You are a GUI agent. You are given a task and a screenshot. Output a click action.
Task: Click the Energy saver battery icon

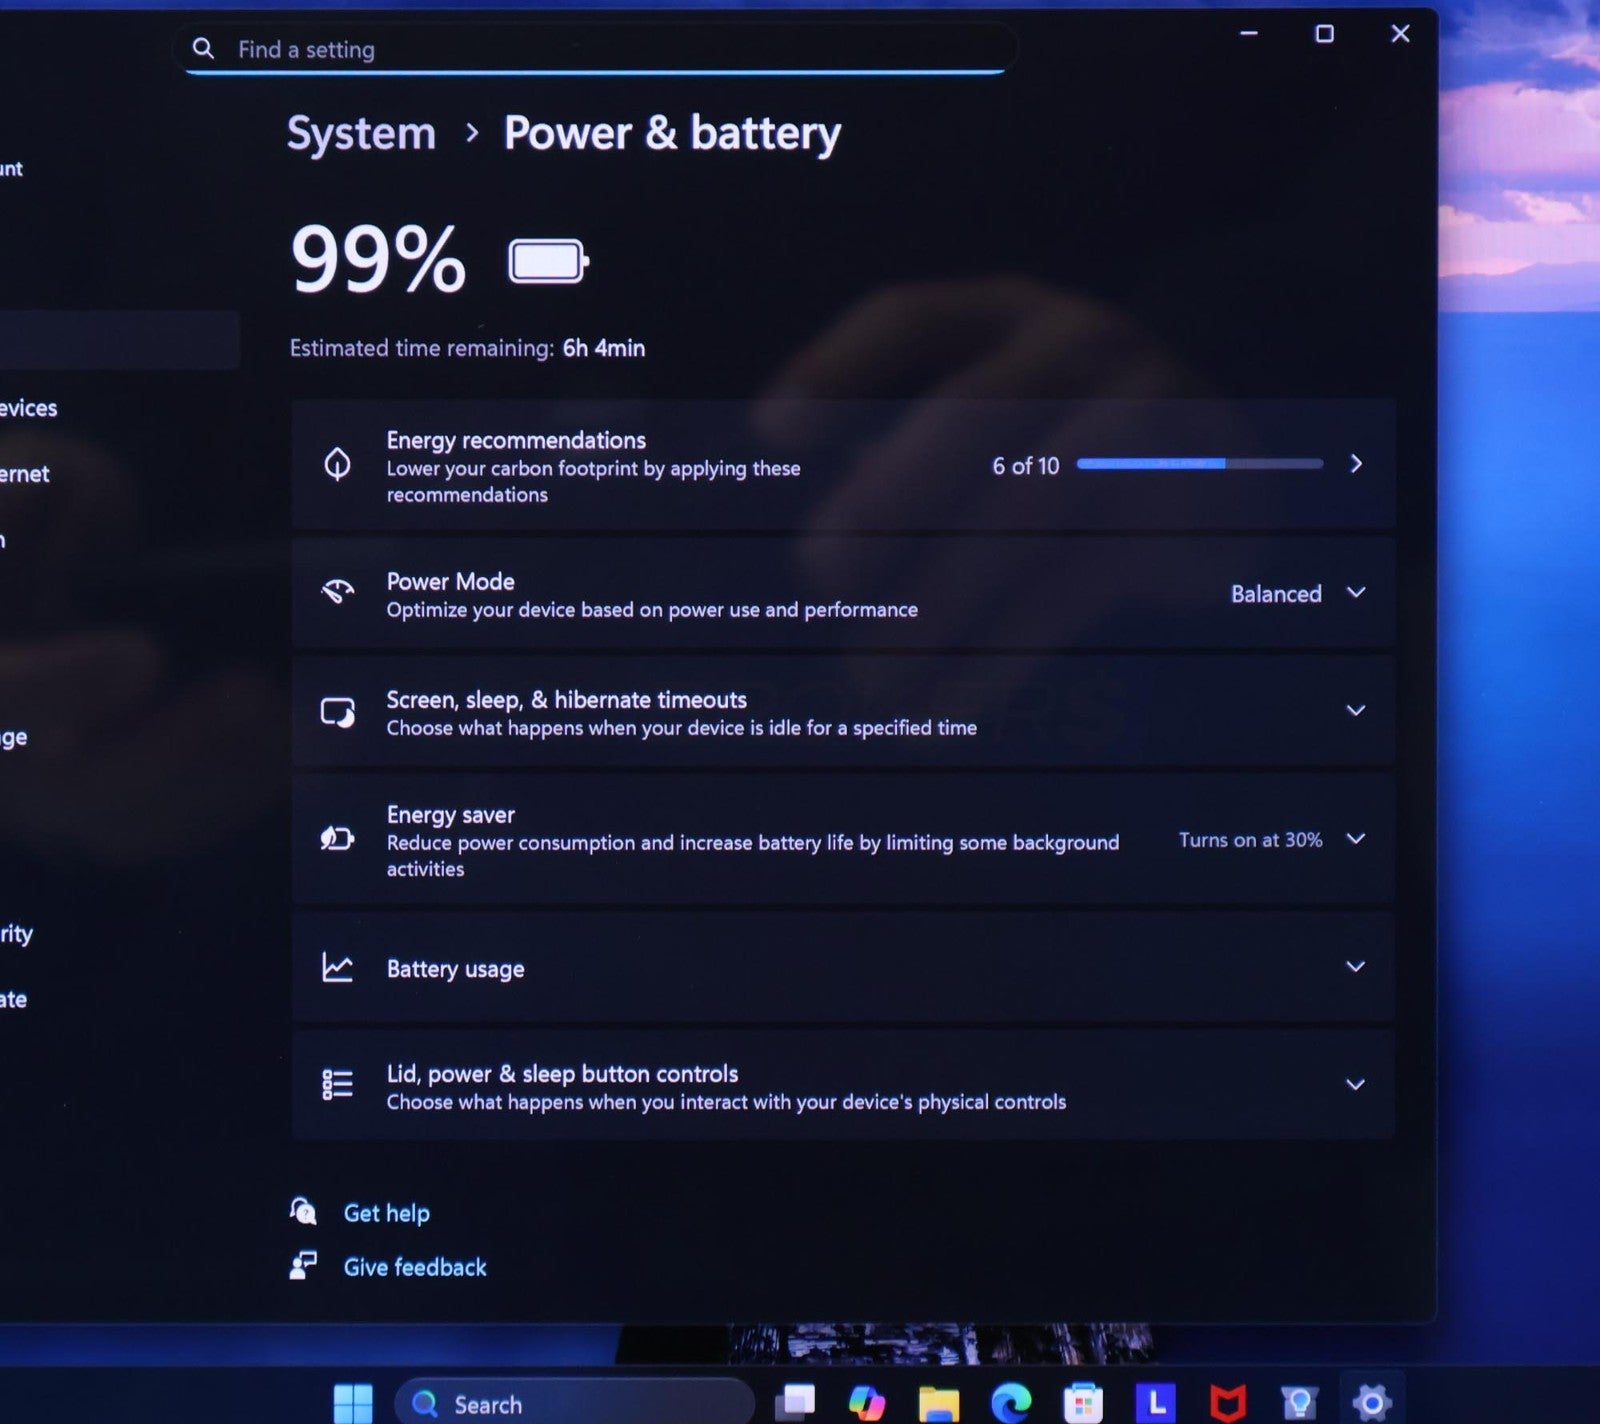338,839
